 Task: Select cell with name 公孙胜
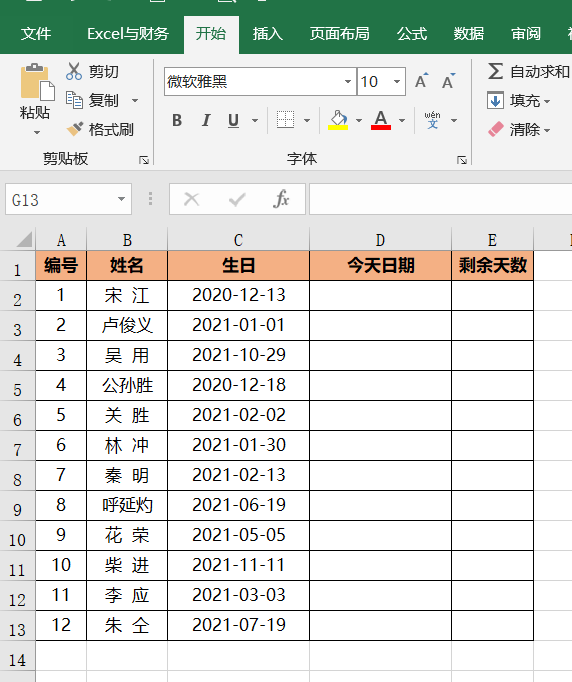click(127, 385)
